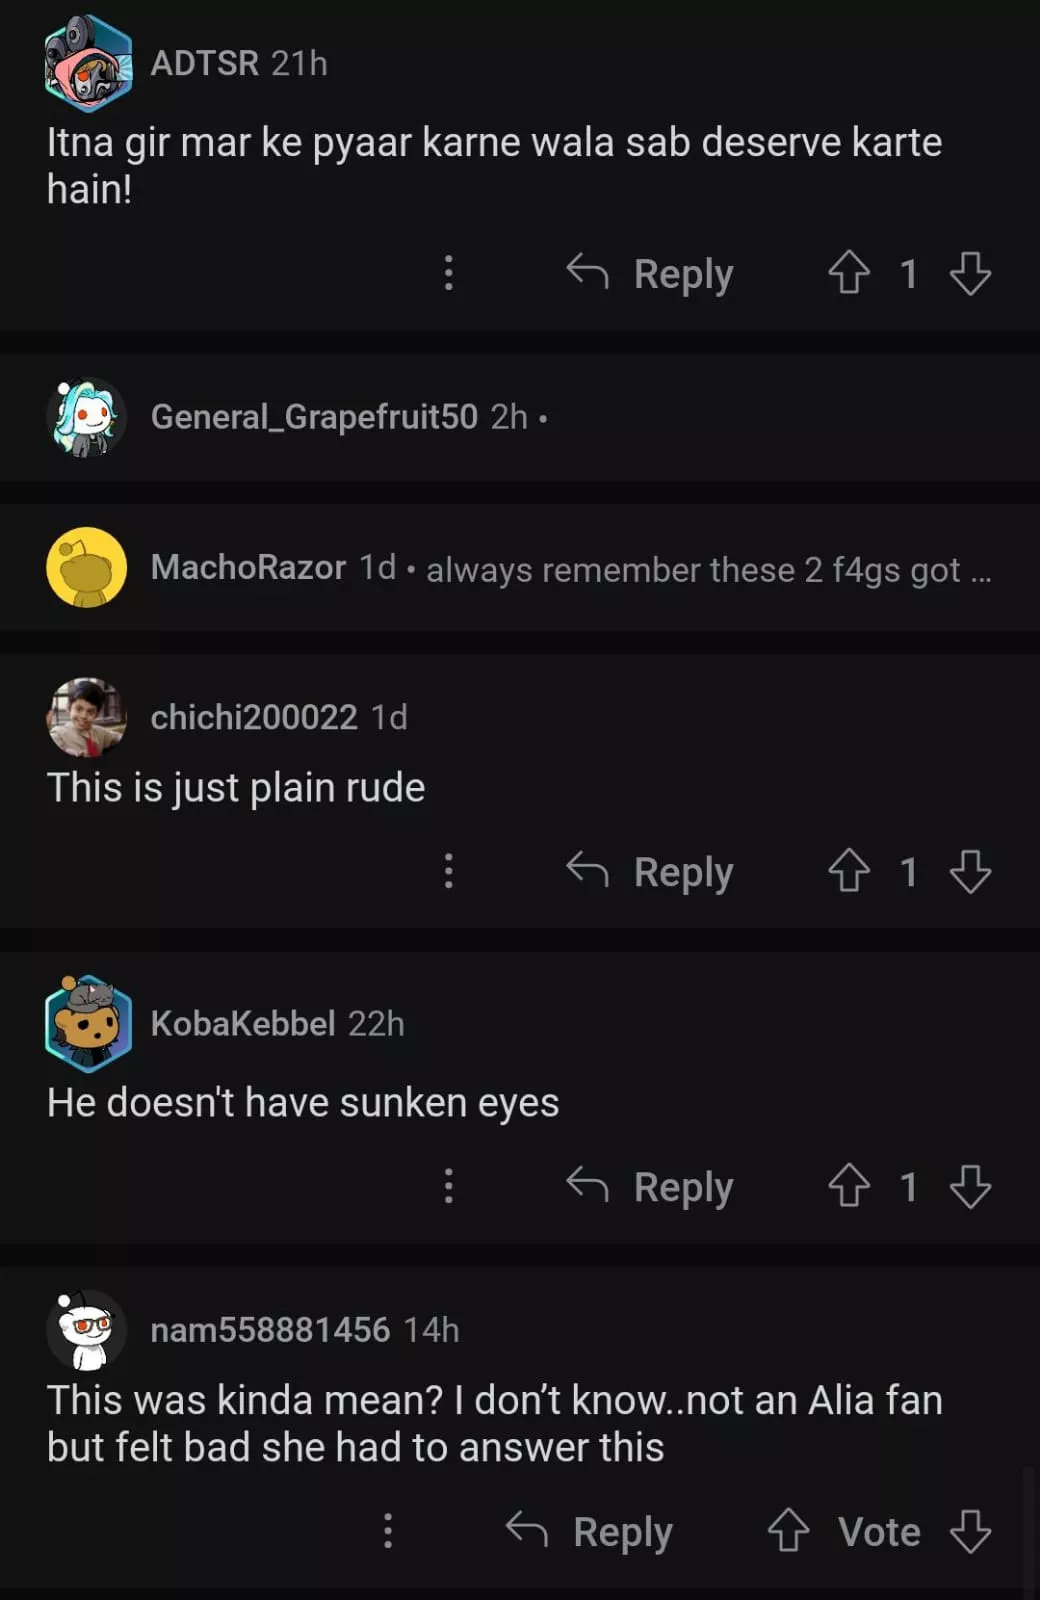Upvote nam558881456's comment
The width and height of the screenshot is (1040, 1600).
tap(788, 1530)
